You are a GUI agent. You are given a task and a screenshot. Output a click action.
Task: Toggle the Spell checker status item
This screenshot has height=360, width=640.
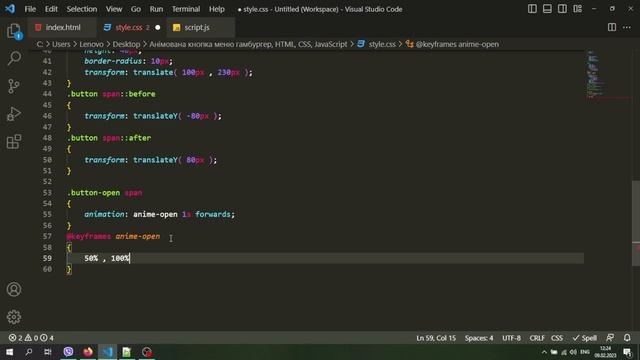584,338
